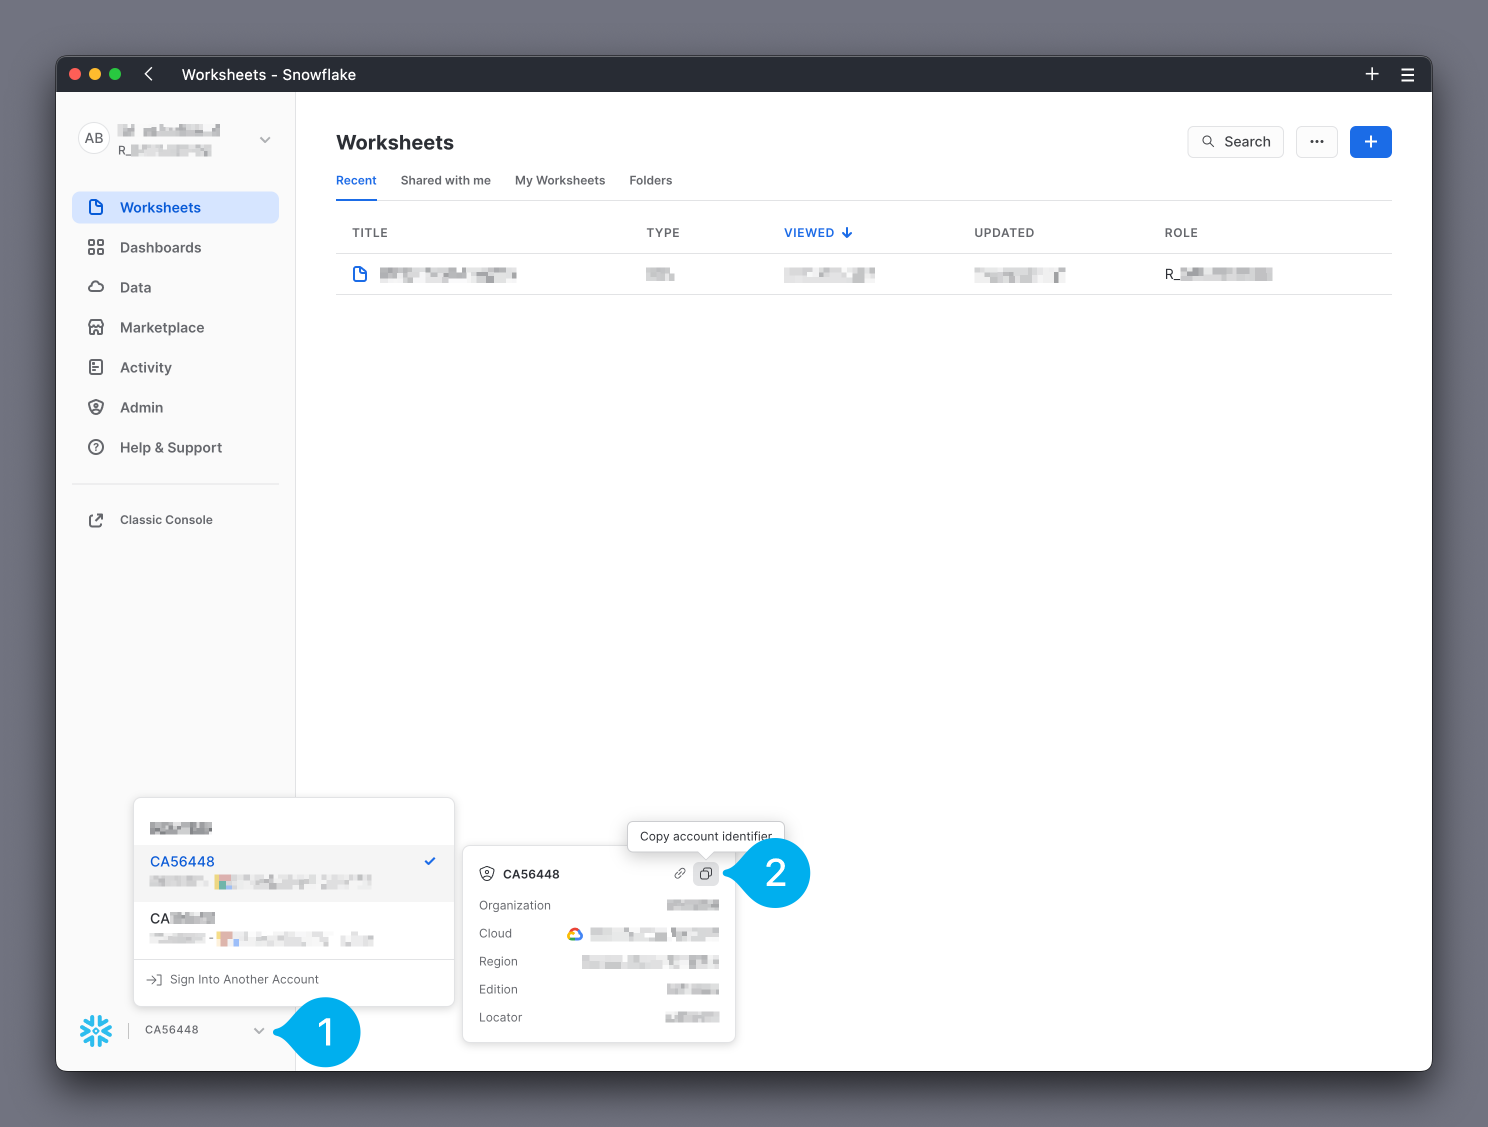
Task: Sort by the TITLE column header
Action: [370, 233]
